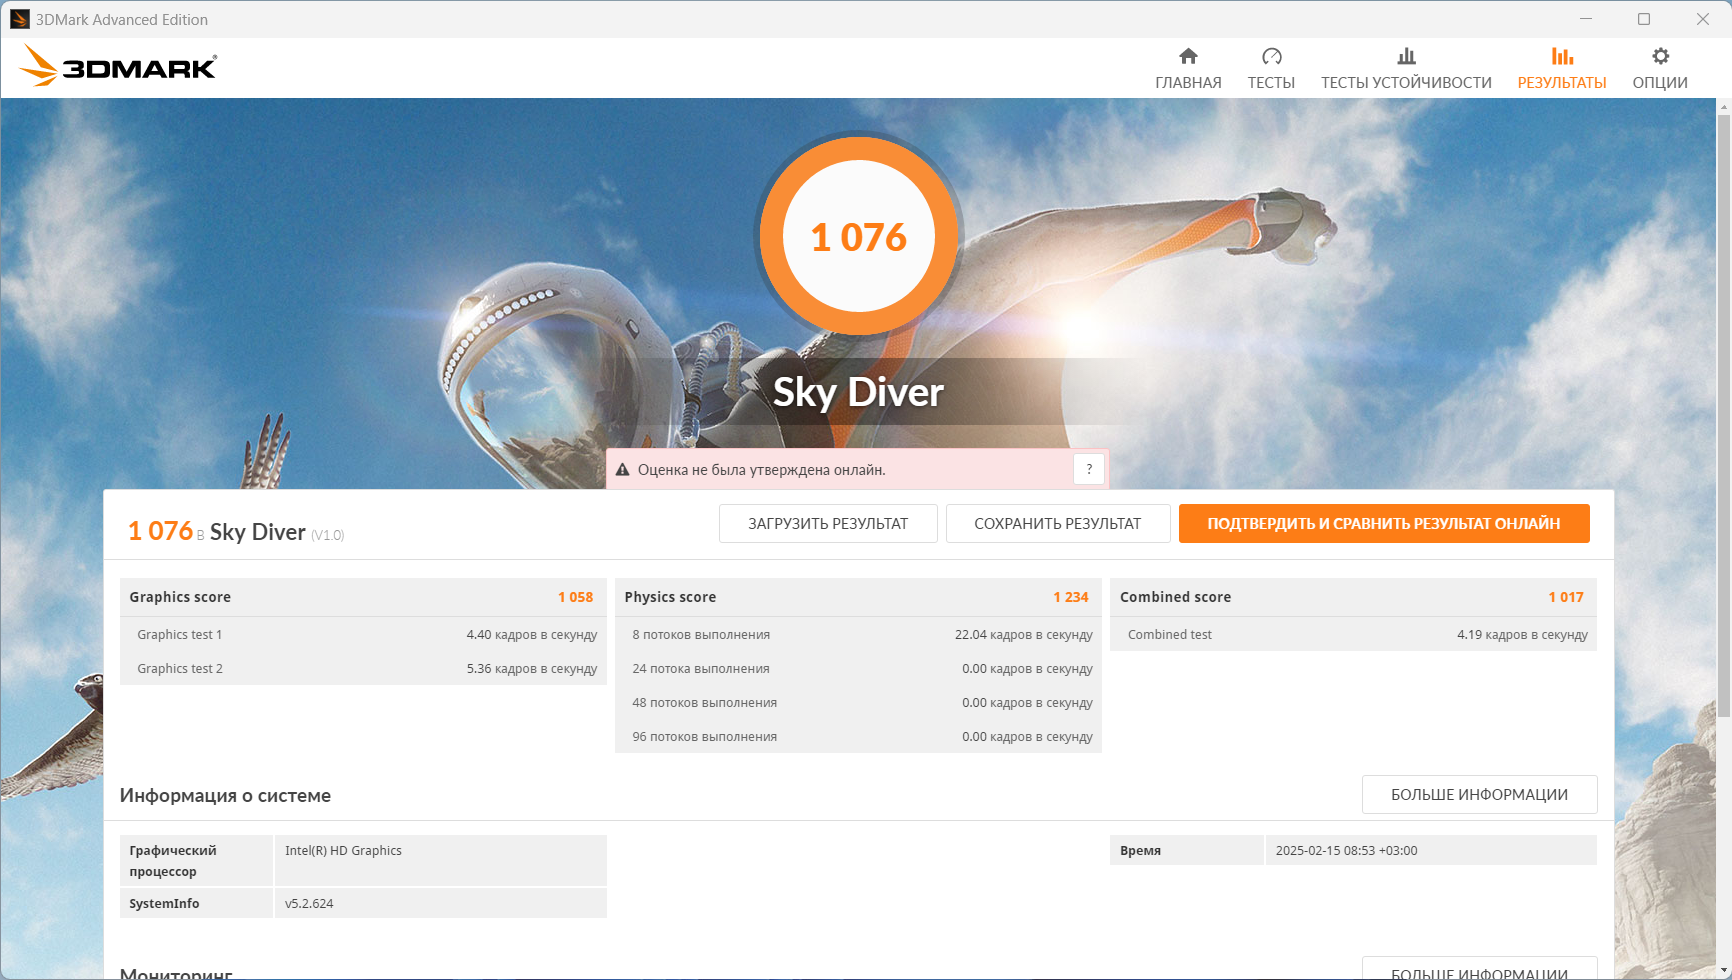Viewport: 1732px width, 980px height.
Task: Click the Graphics score header row
Action: click(361, 597)
